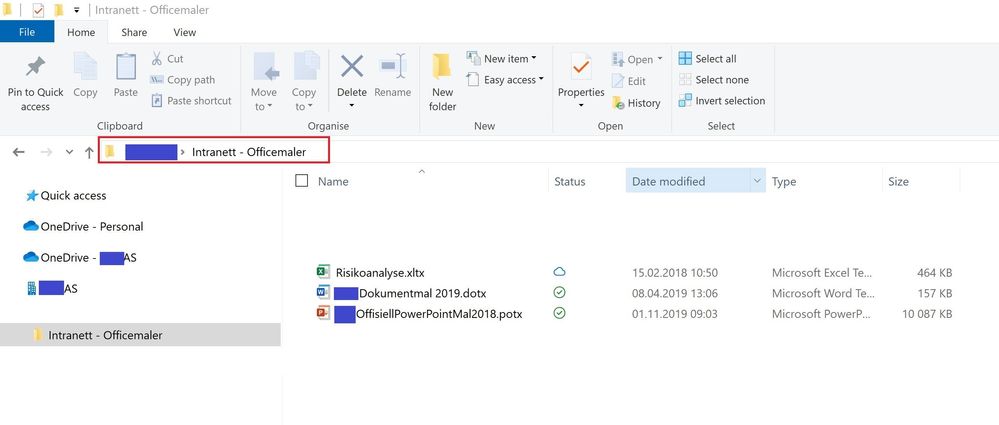This screenshot has height=425, width=999.
Task: Click Pin to Quick access icon
Action: click(x=35, y=68)
